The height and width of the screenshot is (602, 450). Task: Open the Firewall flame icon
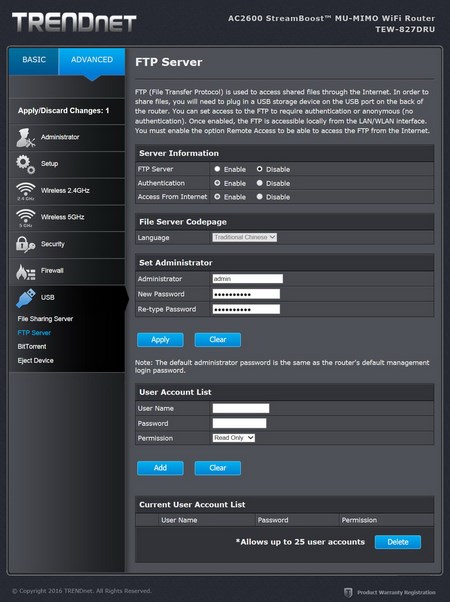pos(25,271)
